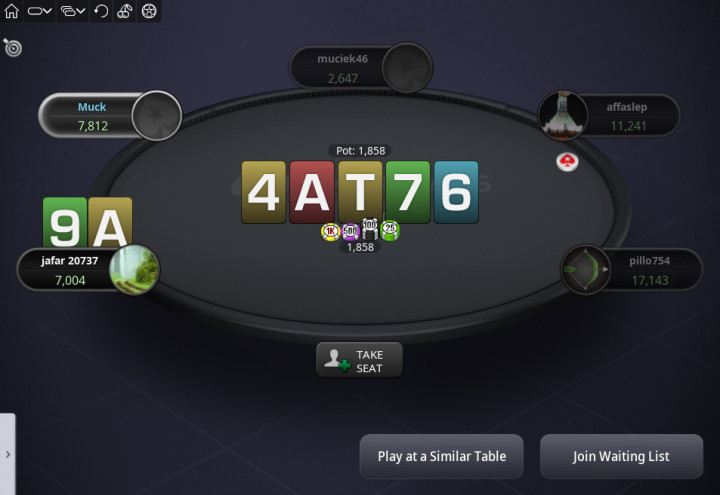Screen dimensions: 720x495
Task: Click the Muck player's empty avatar
Action: [x=157, y=115]
